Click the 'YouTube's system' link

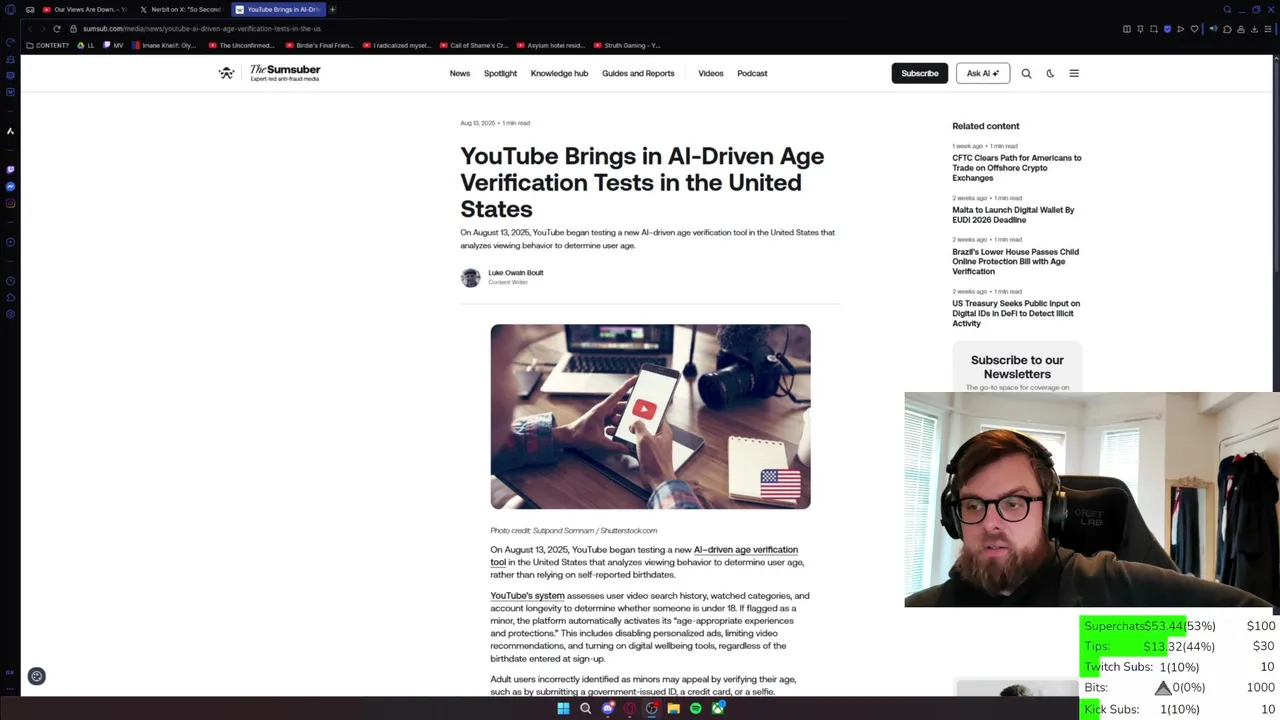527,596
